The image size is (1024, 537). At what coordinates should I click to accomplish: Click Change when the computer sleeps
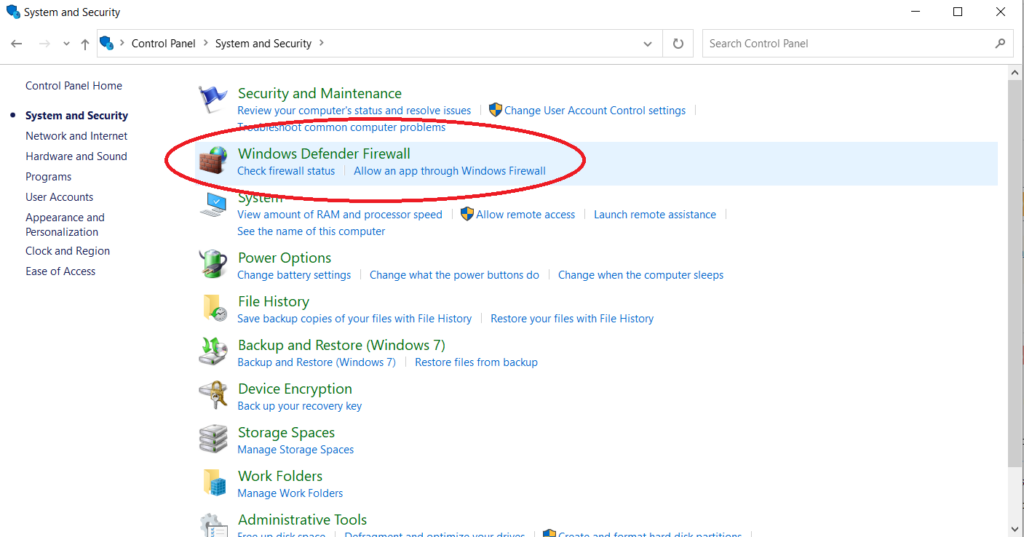641,275
